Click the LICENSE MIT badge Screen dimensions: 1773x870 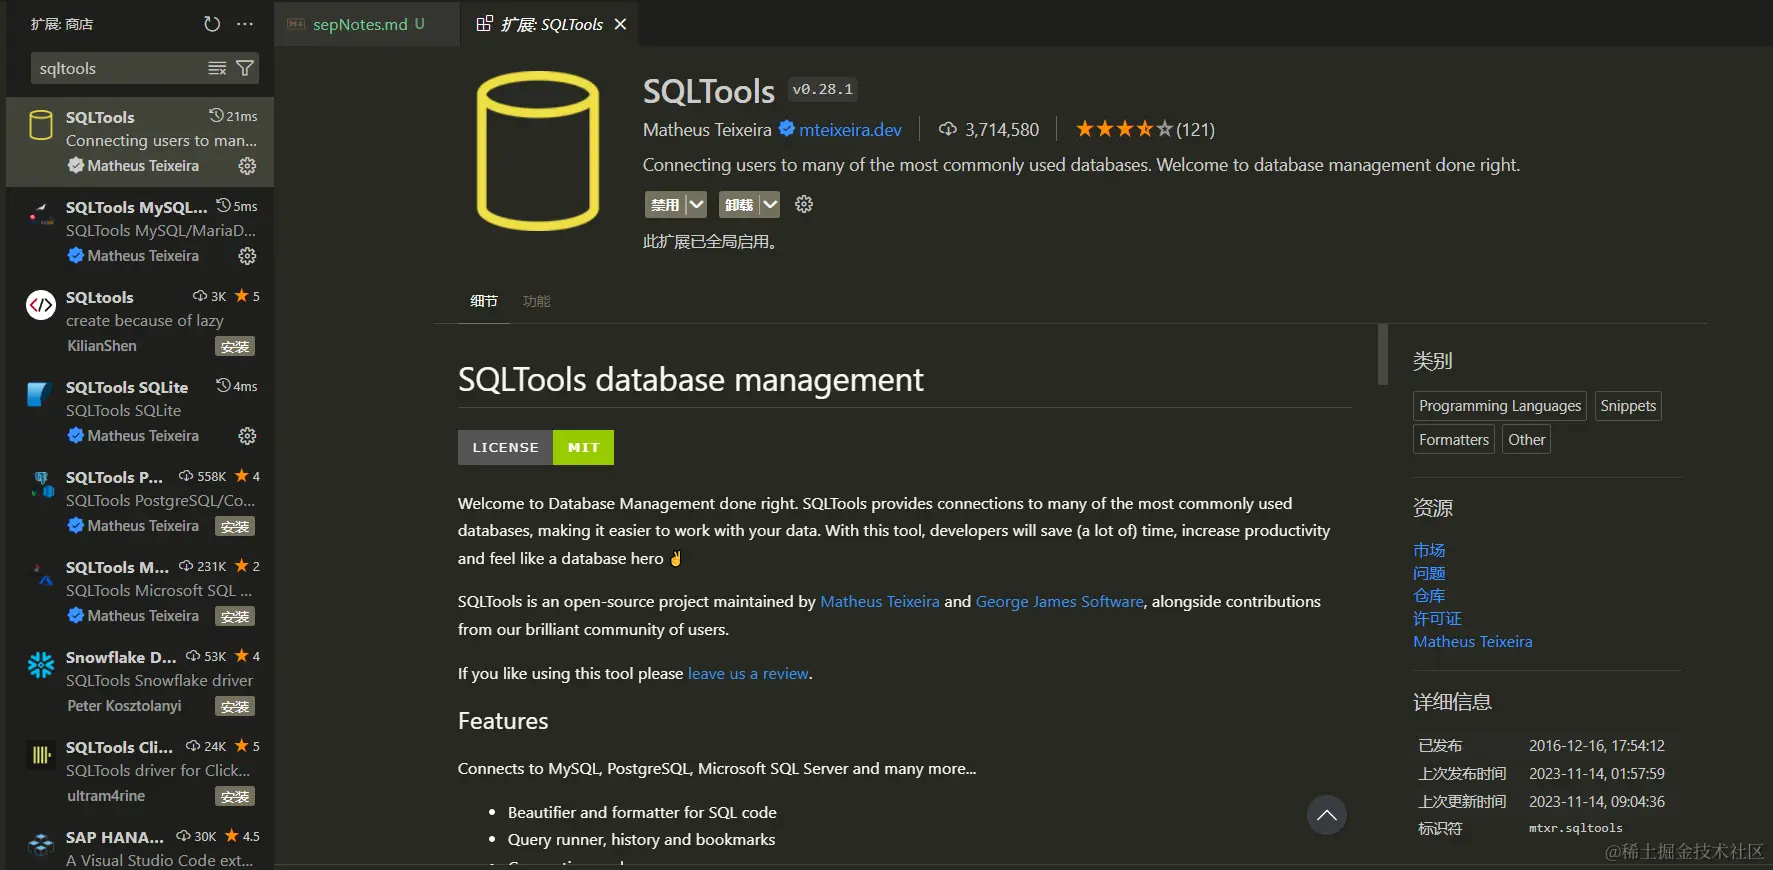[536, 447]
